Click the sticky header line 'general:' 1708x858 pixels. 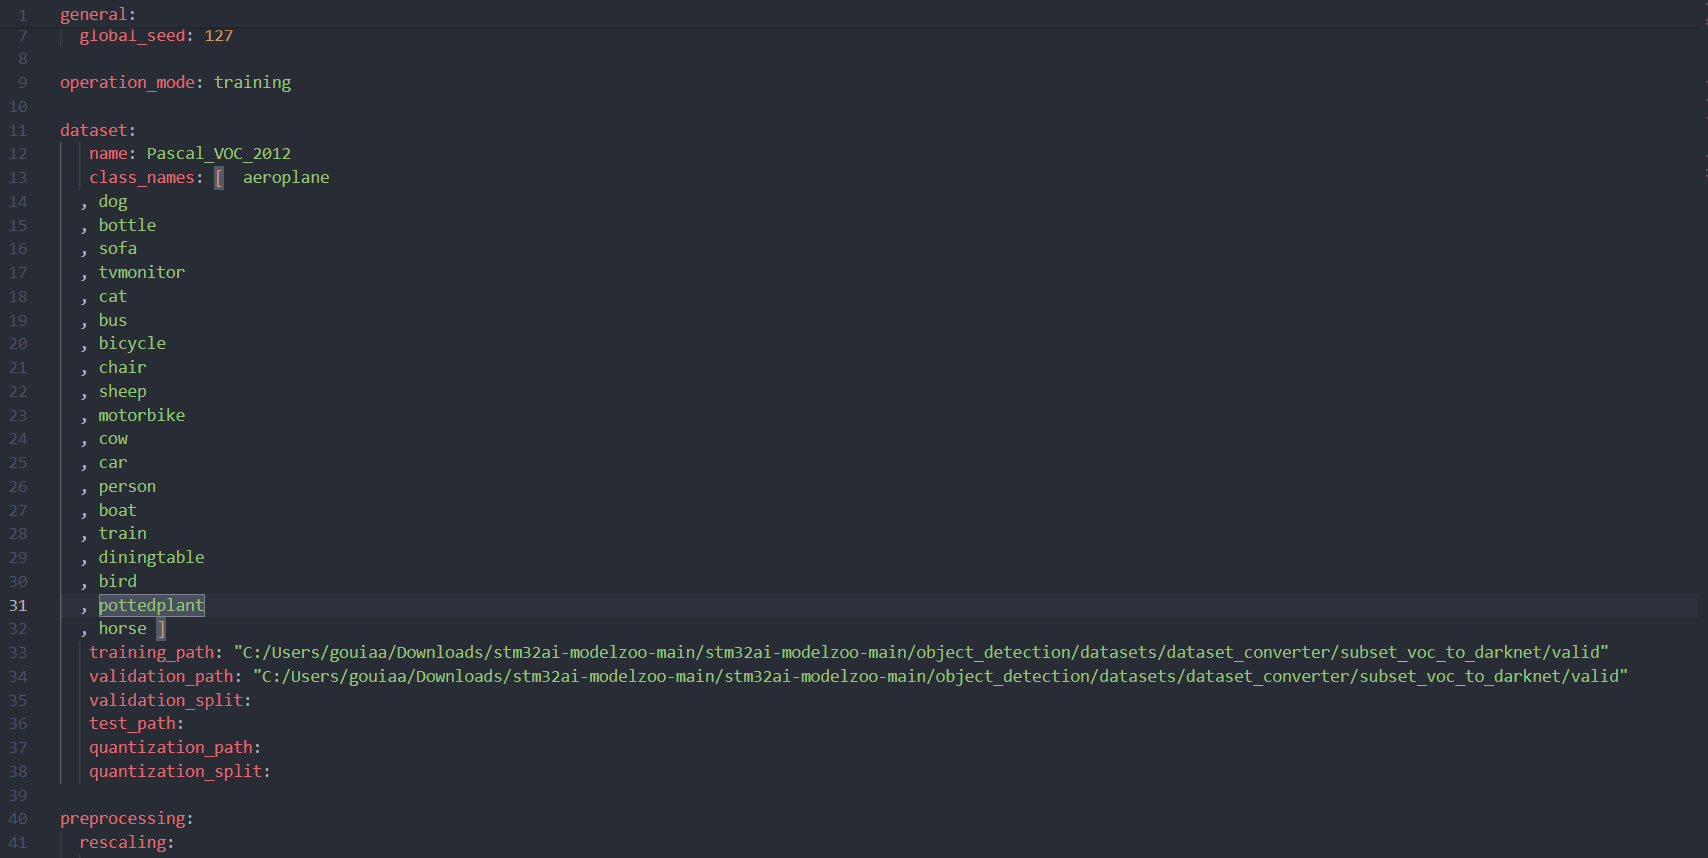click(97, 15)
